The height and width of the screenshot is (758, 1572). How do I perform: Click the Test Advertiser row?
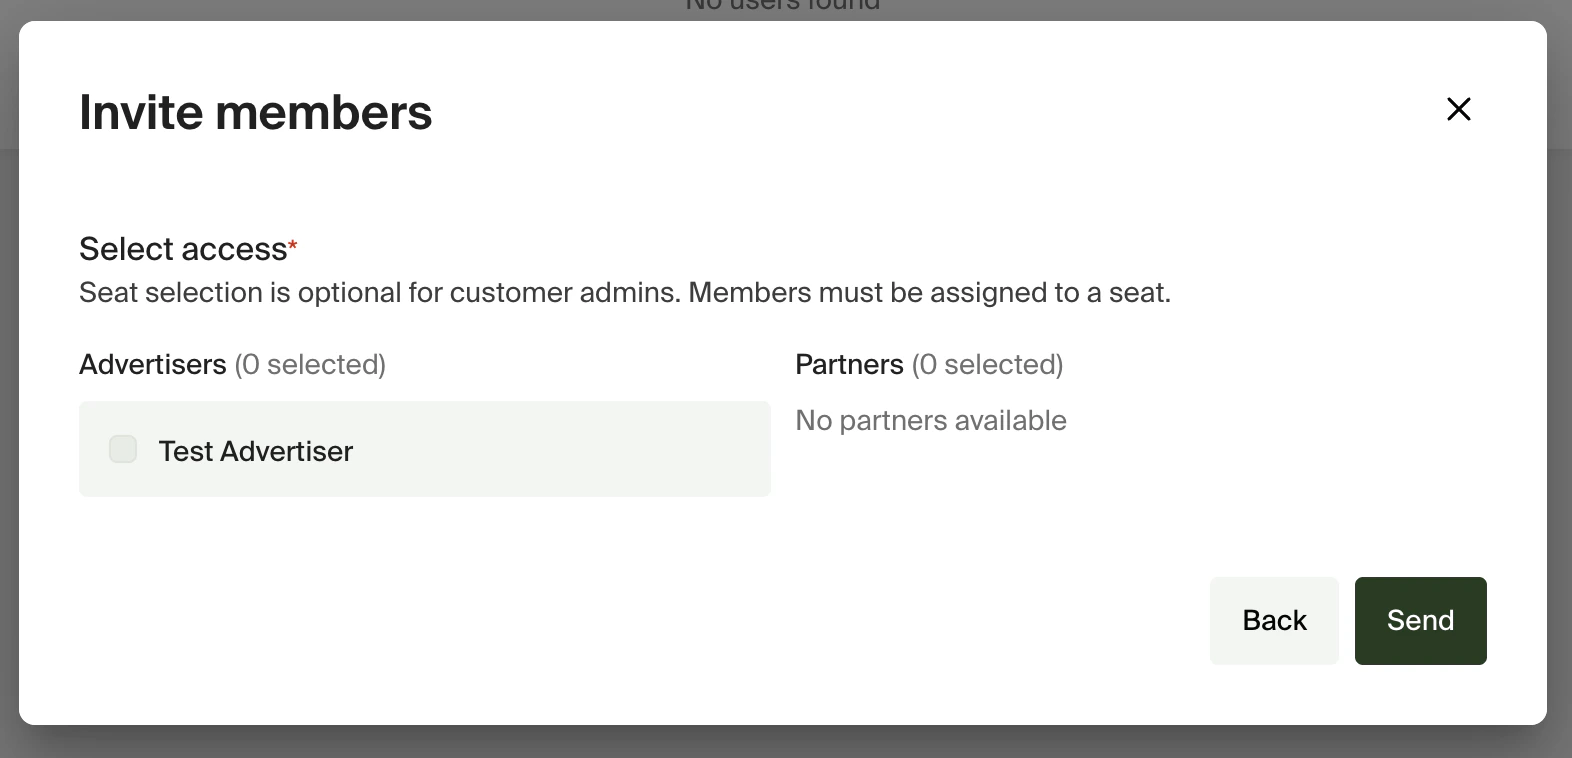click(424, 449)
